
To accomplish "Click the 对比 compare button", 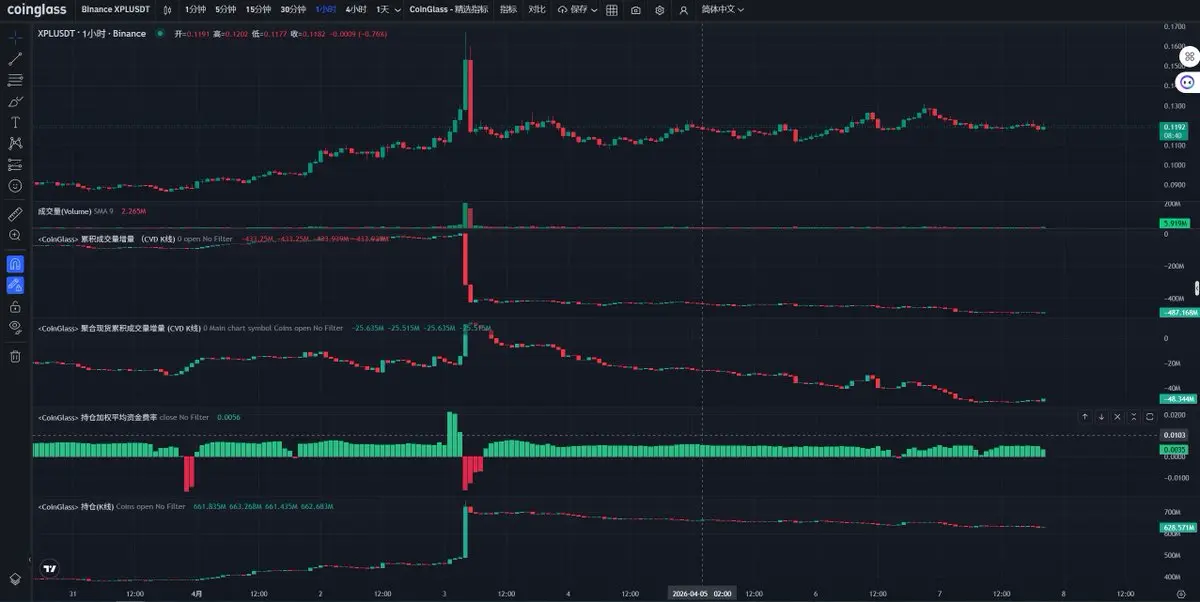I will point(538,9).
